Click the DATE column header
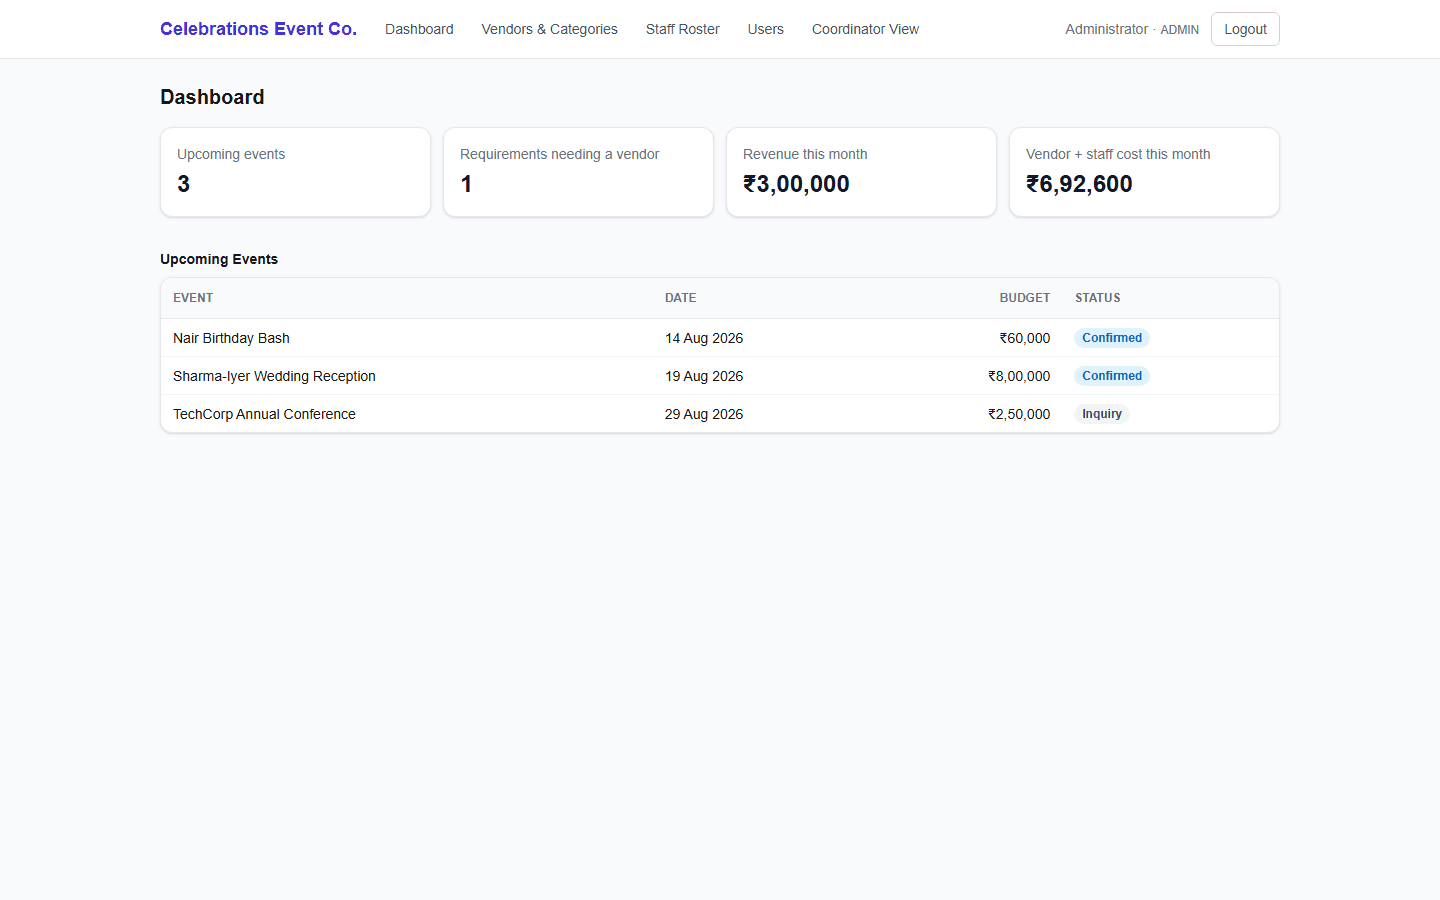The image size is (1440, 900). (681, 298)
